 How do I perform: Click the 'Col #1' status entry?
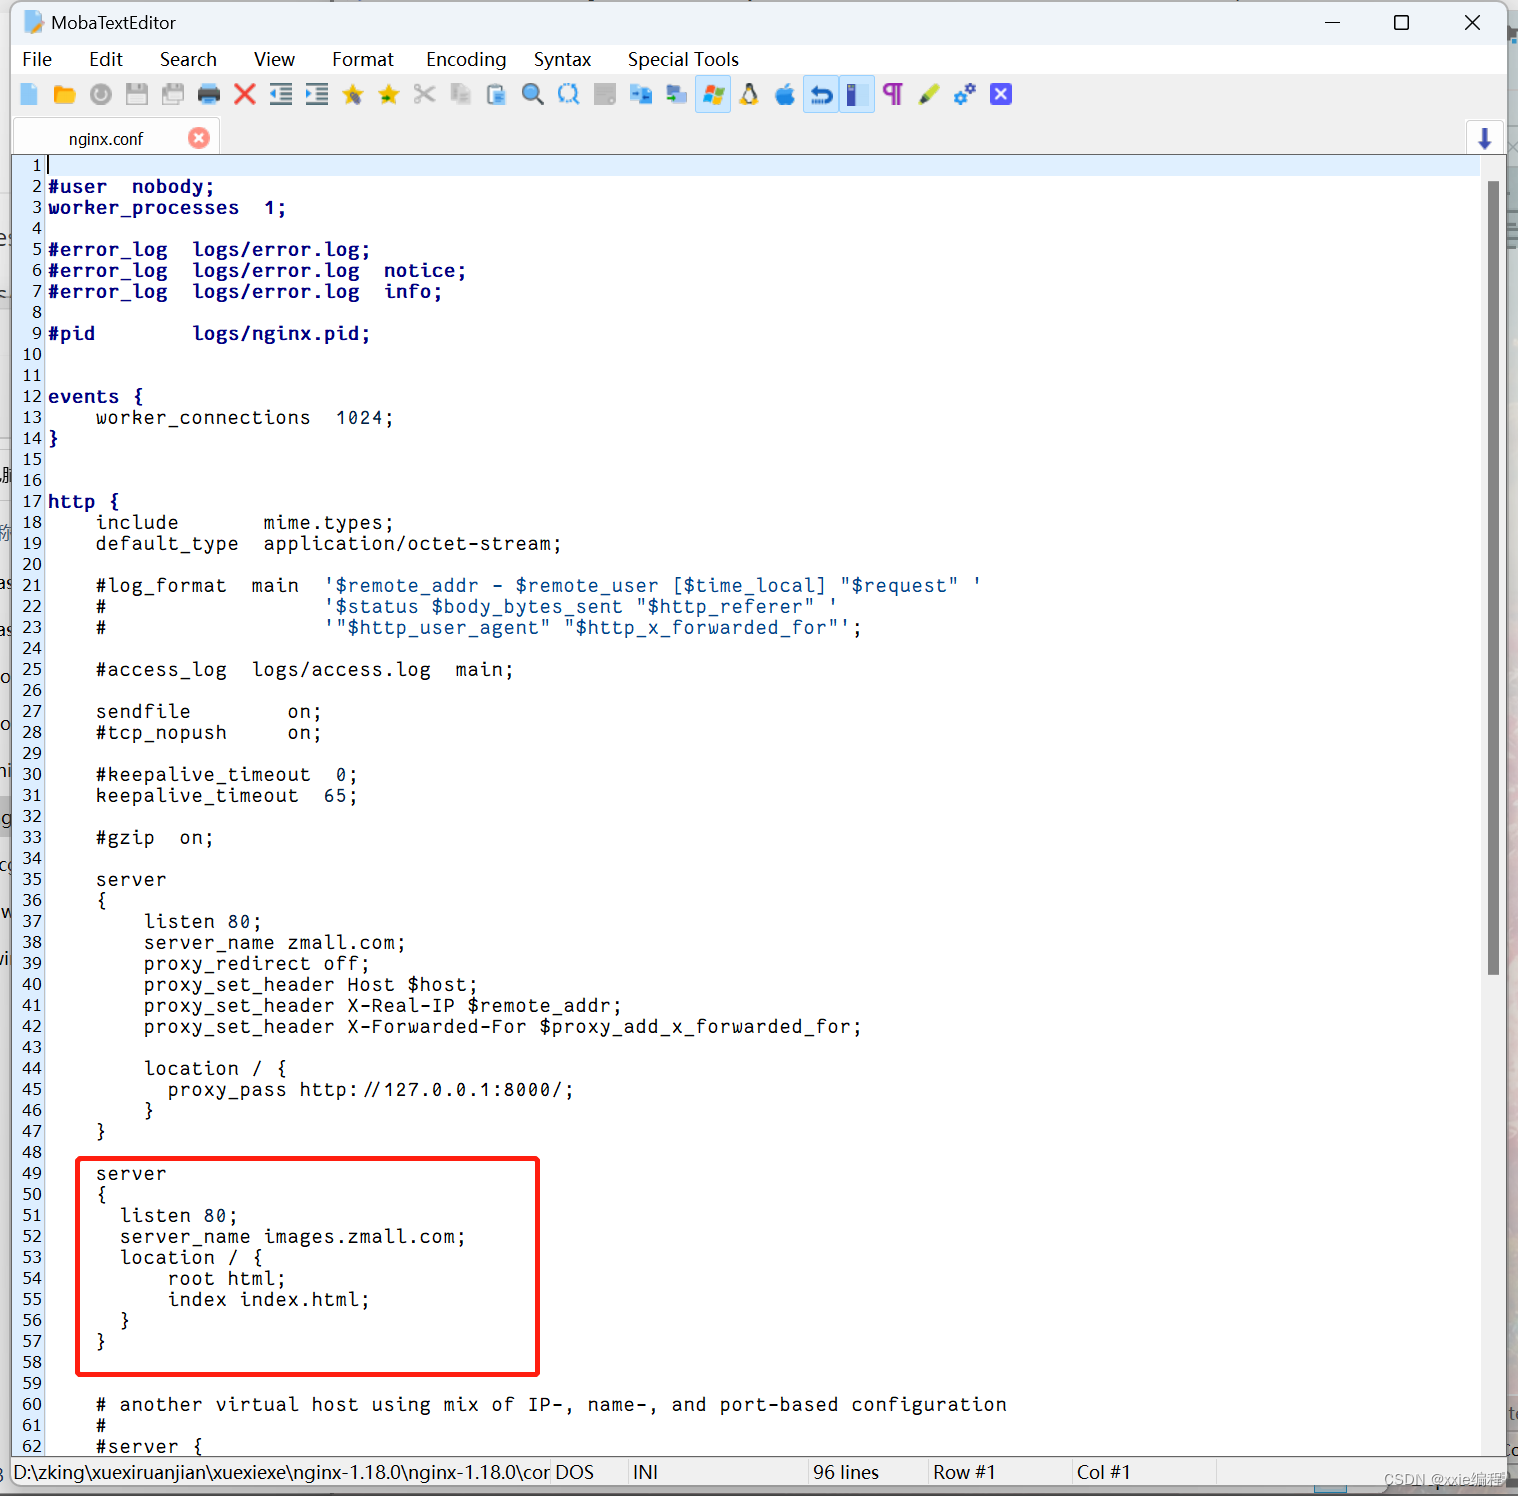point(1103,1473)
